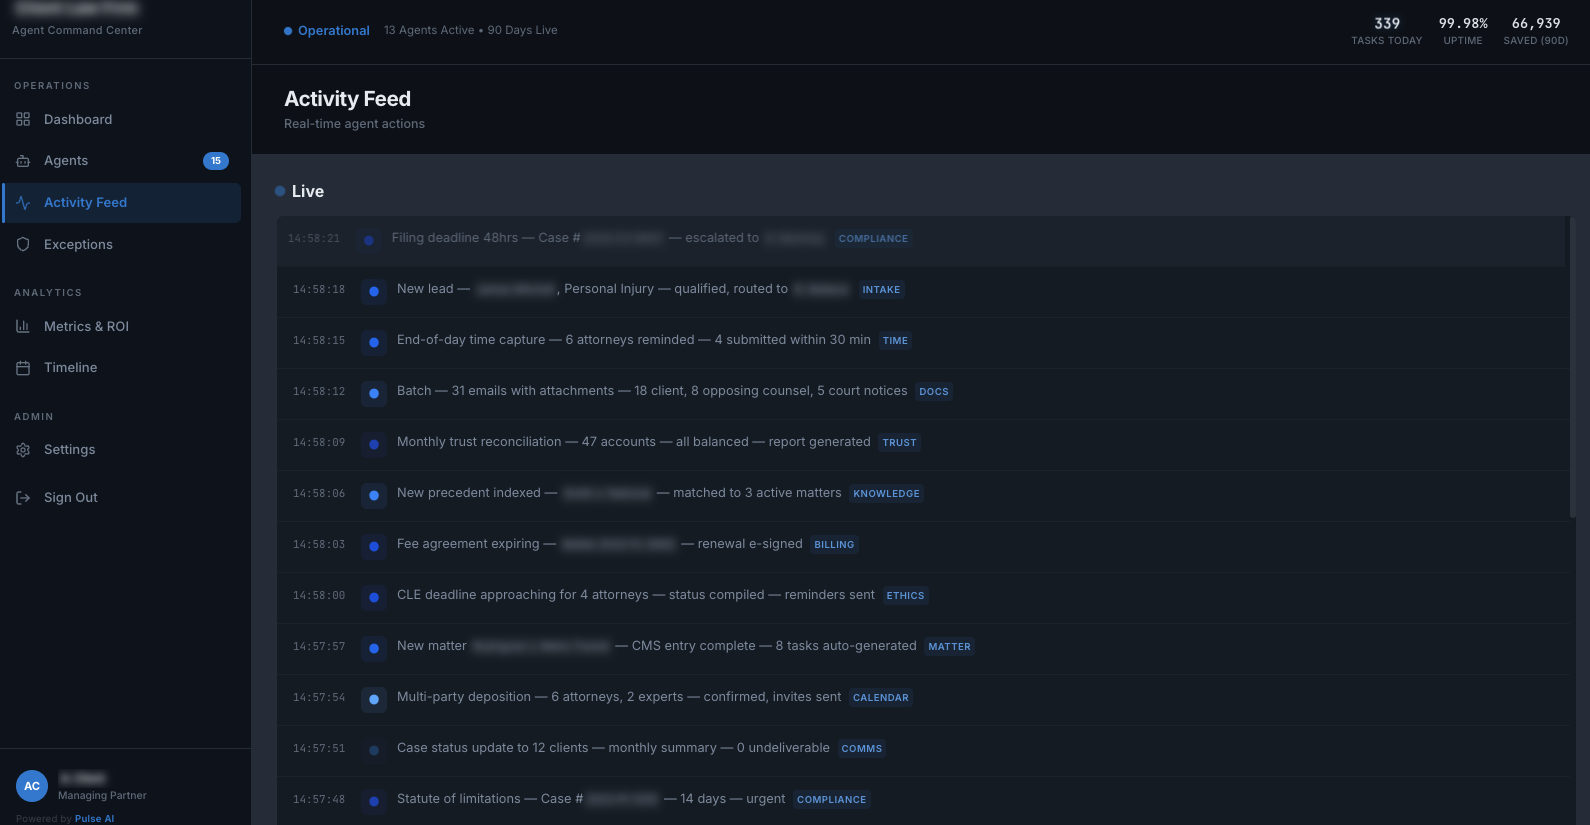Viewport: 1590px width, 825px height.
Task: Click the Activity Feed pulse icon
Action: click(23, 203)
